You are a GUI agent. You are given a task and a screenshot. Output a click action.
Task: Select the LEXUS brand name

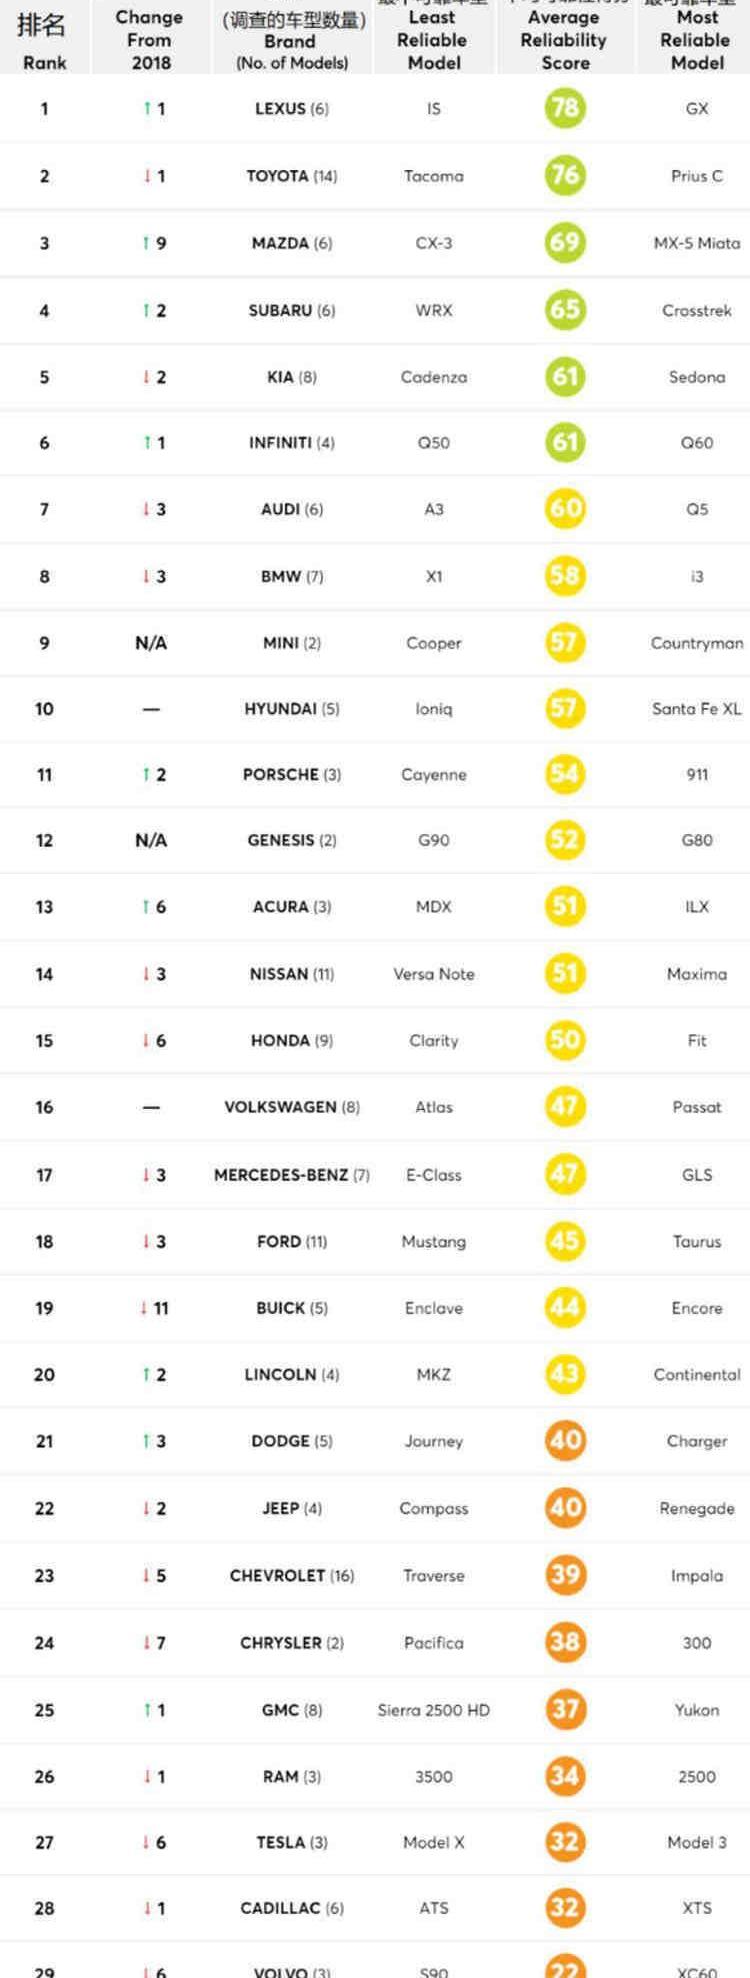[x=280, y=109]
